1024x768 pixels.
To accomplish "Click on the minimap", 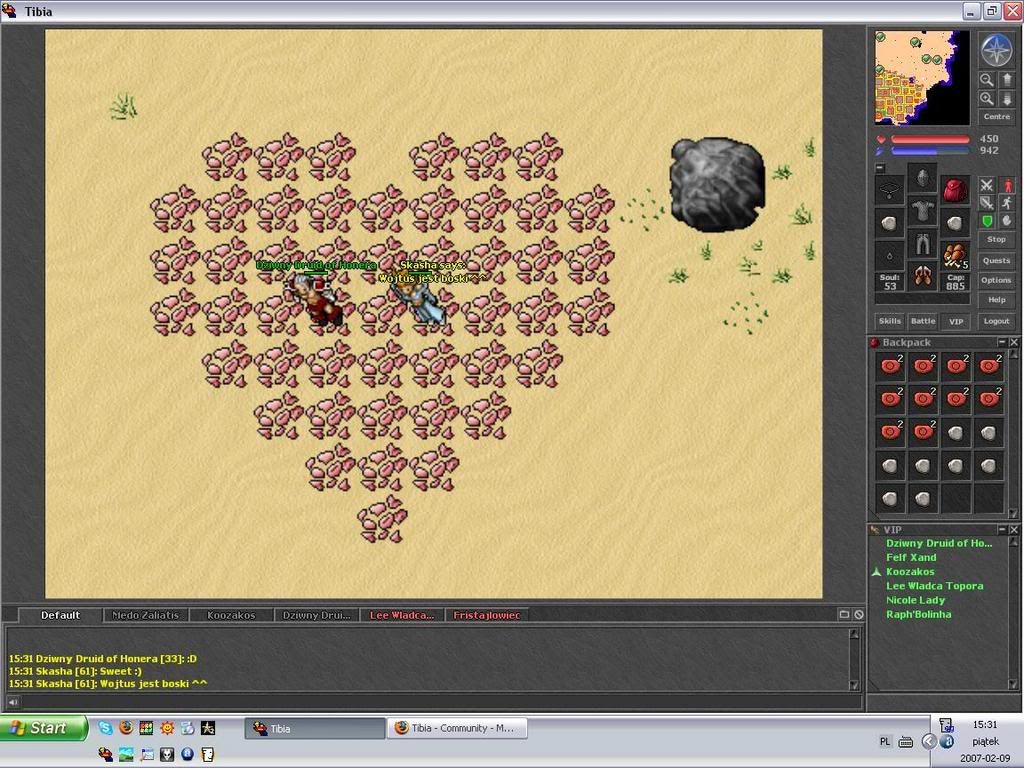I will click(x=922, y=78).
